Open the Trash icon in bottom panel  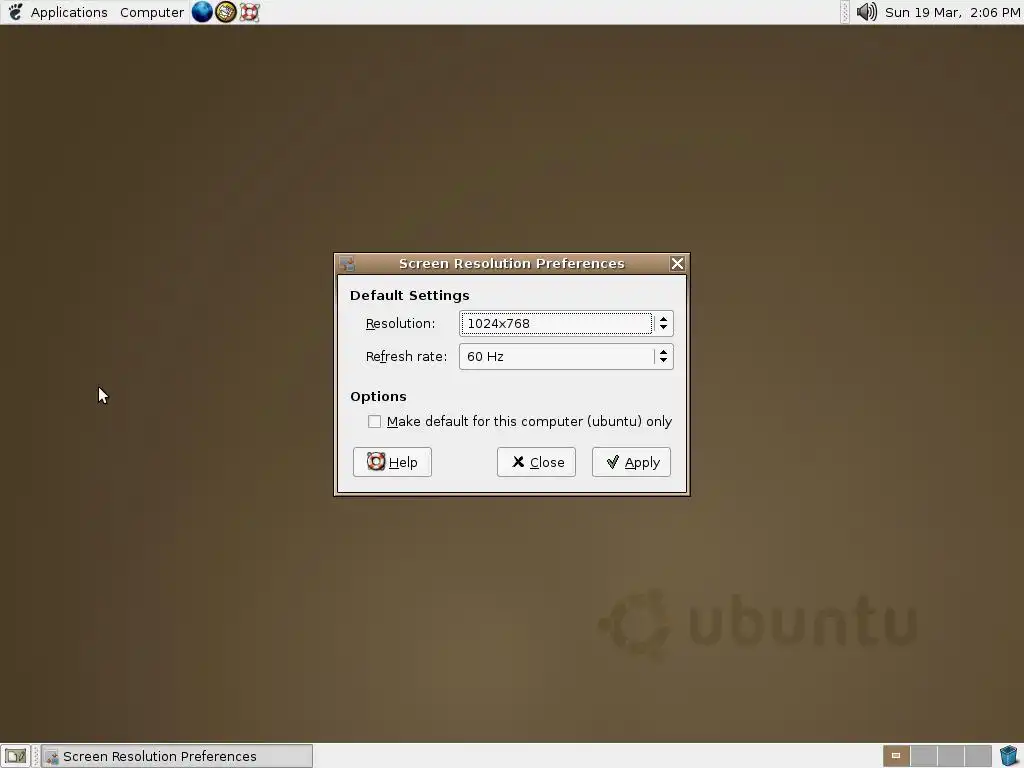point(1008,756)
